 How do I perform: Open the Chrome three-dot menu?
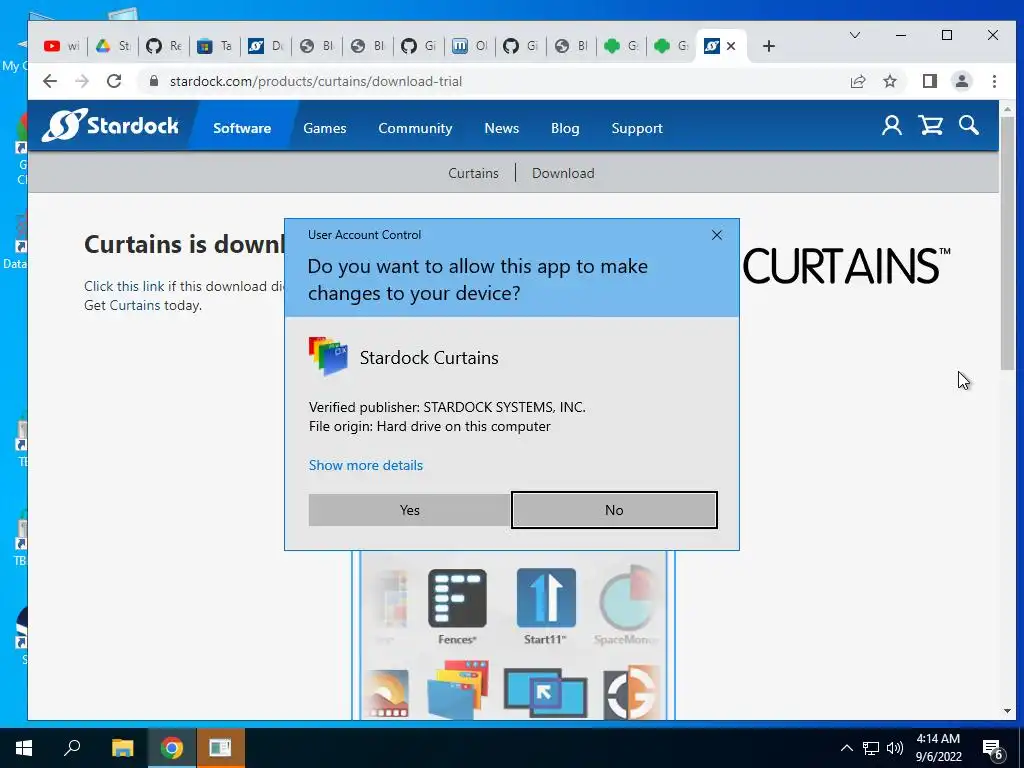pyautogui.click(x=994, y=81)
